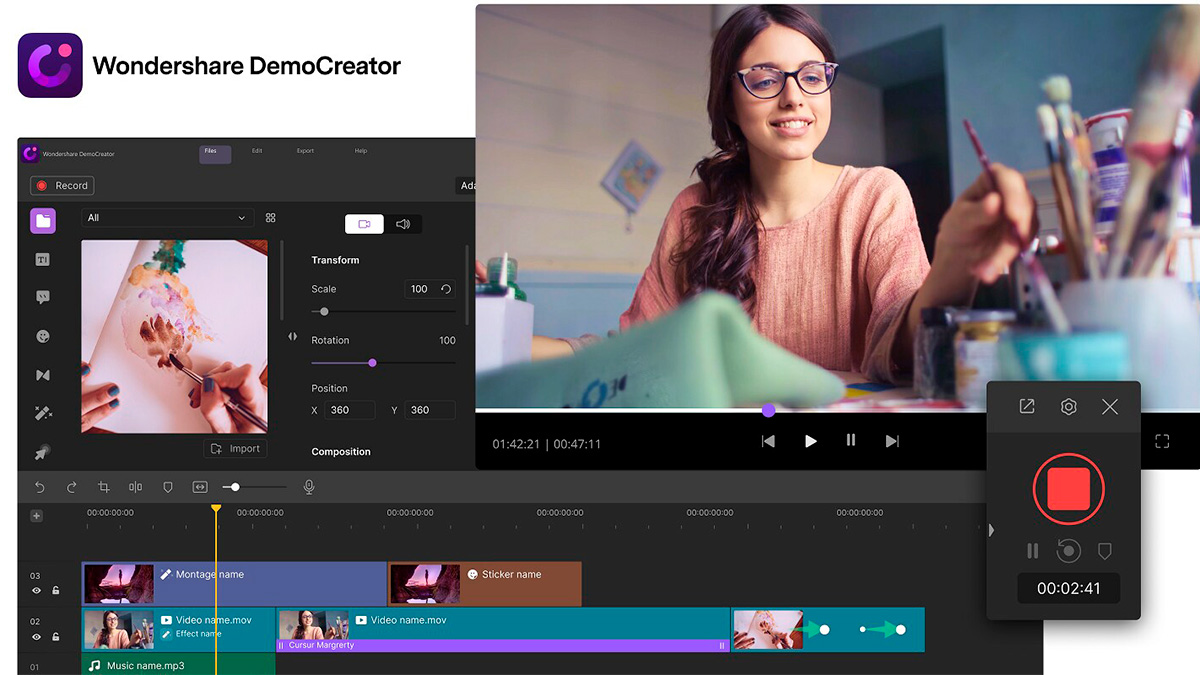Collapse the properties panel with the chevron

293,338
